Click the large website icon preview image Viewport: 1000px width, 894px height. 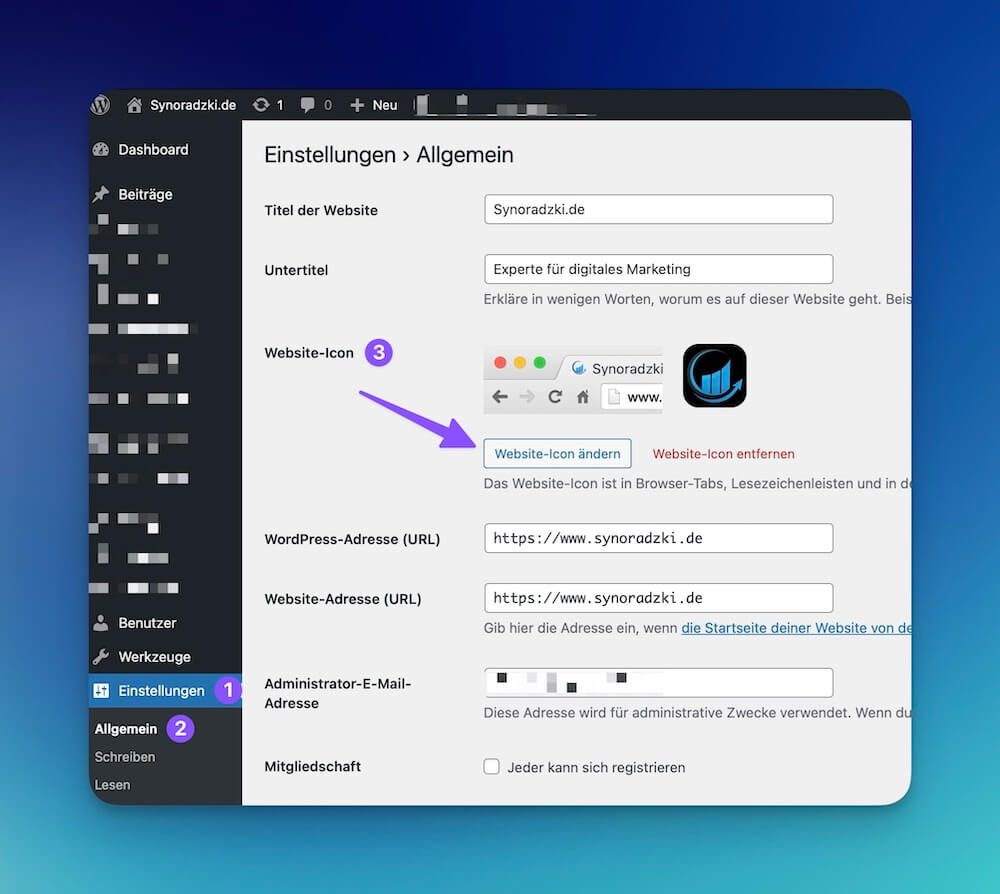[x=714, y=376]
